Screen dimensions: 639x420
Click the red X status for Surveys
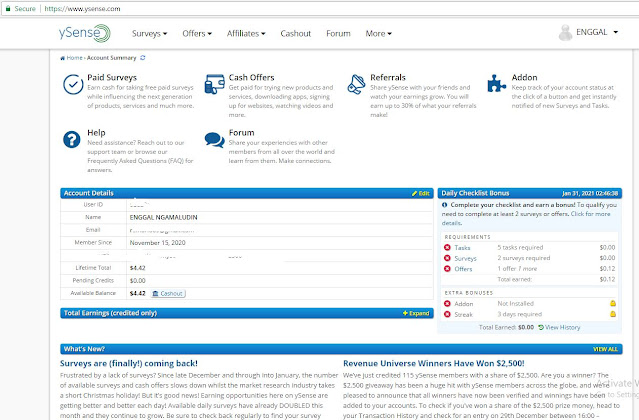pyautogui.click(x=447, y=258)
